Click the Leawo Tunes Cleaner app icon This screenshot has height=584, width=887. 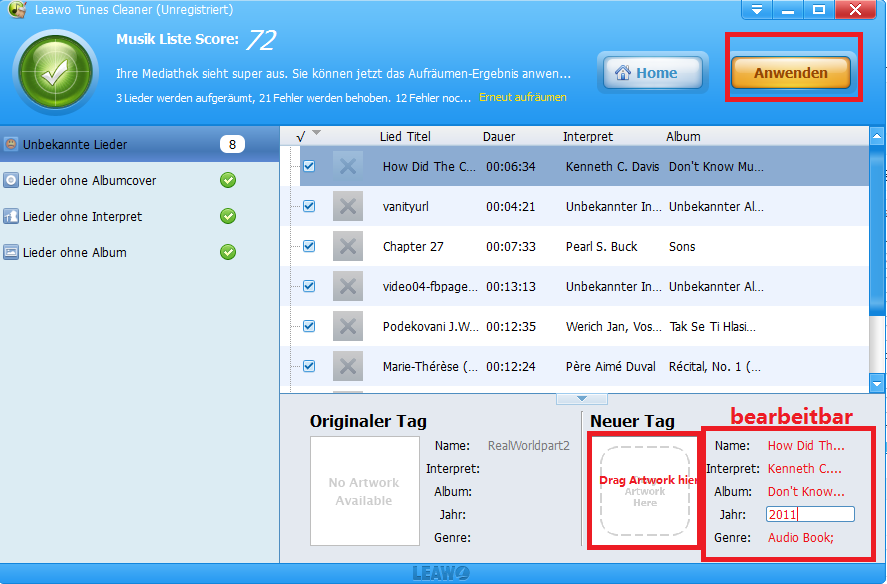(x=17, y=9)
